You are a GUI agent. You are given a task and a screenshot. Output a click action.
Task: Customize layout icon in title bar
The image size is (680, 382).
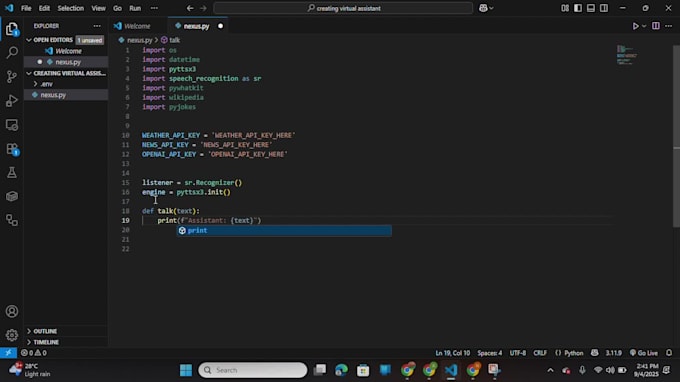(565, 8)
